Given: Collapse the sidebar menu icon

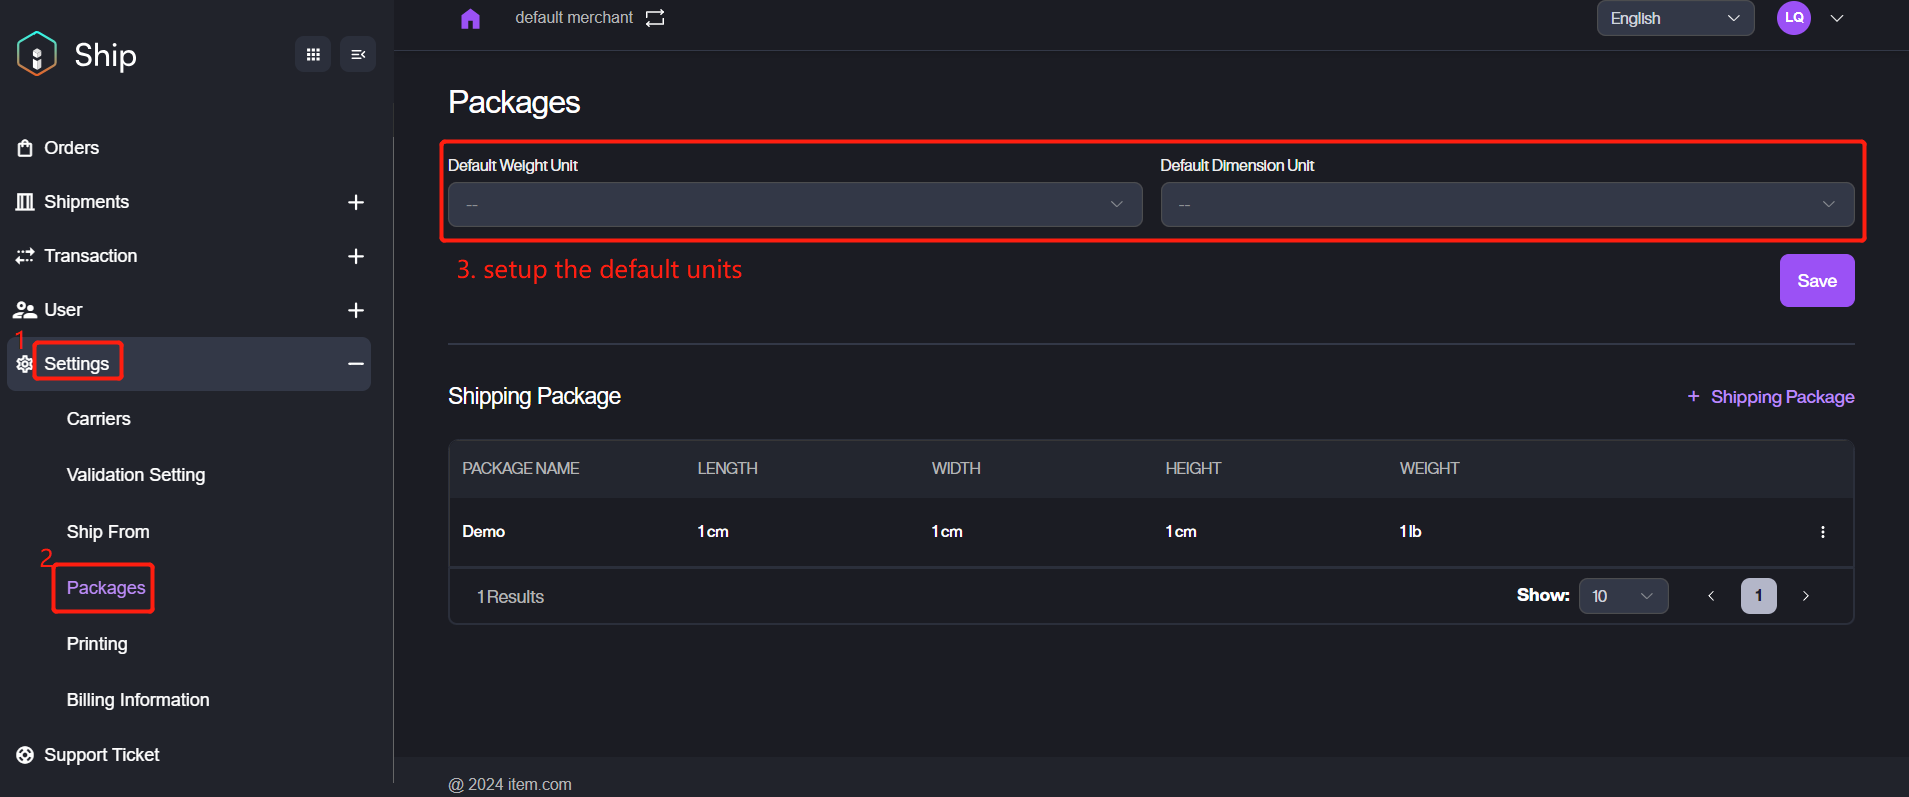Looking at the screenshot, I should click(358, 54).
